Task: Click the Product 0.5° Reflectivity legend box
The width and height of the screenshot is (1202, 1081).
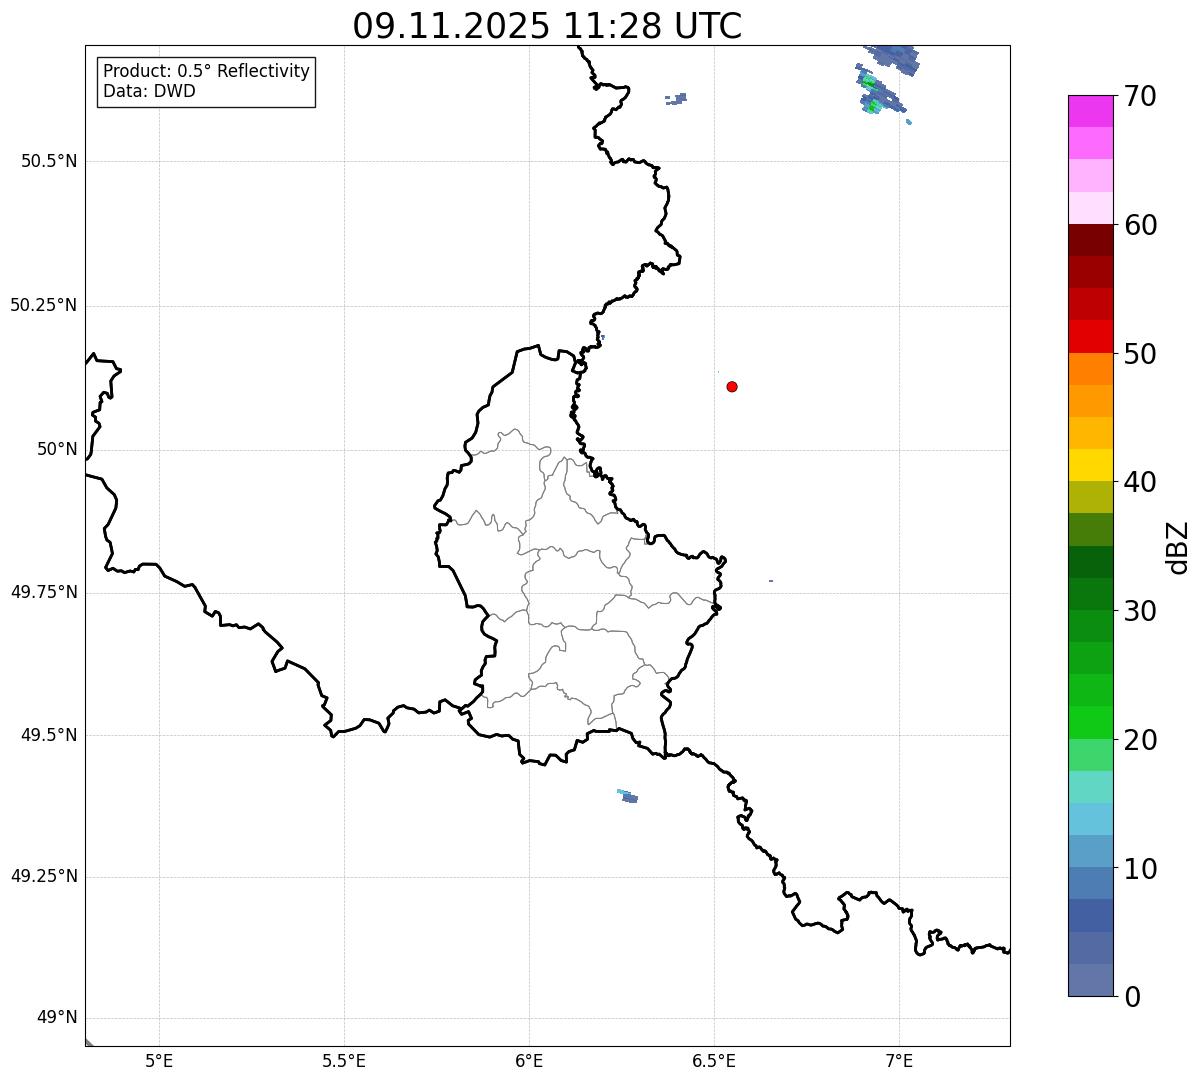Action: (206, 82)
